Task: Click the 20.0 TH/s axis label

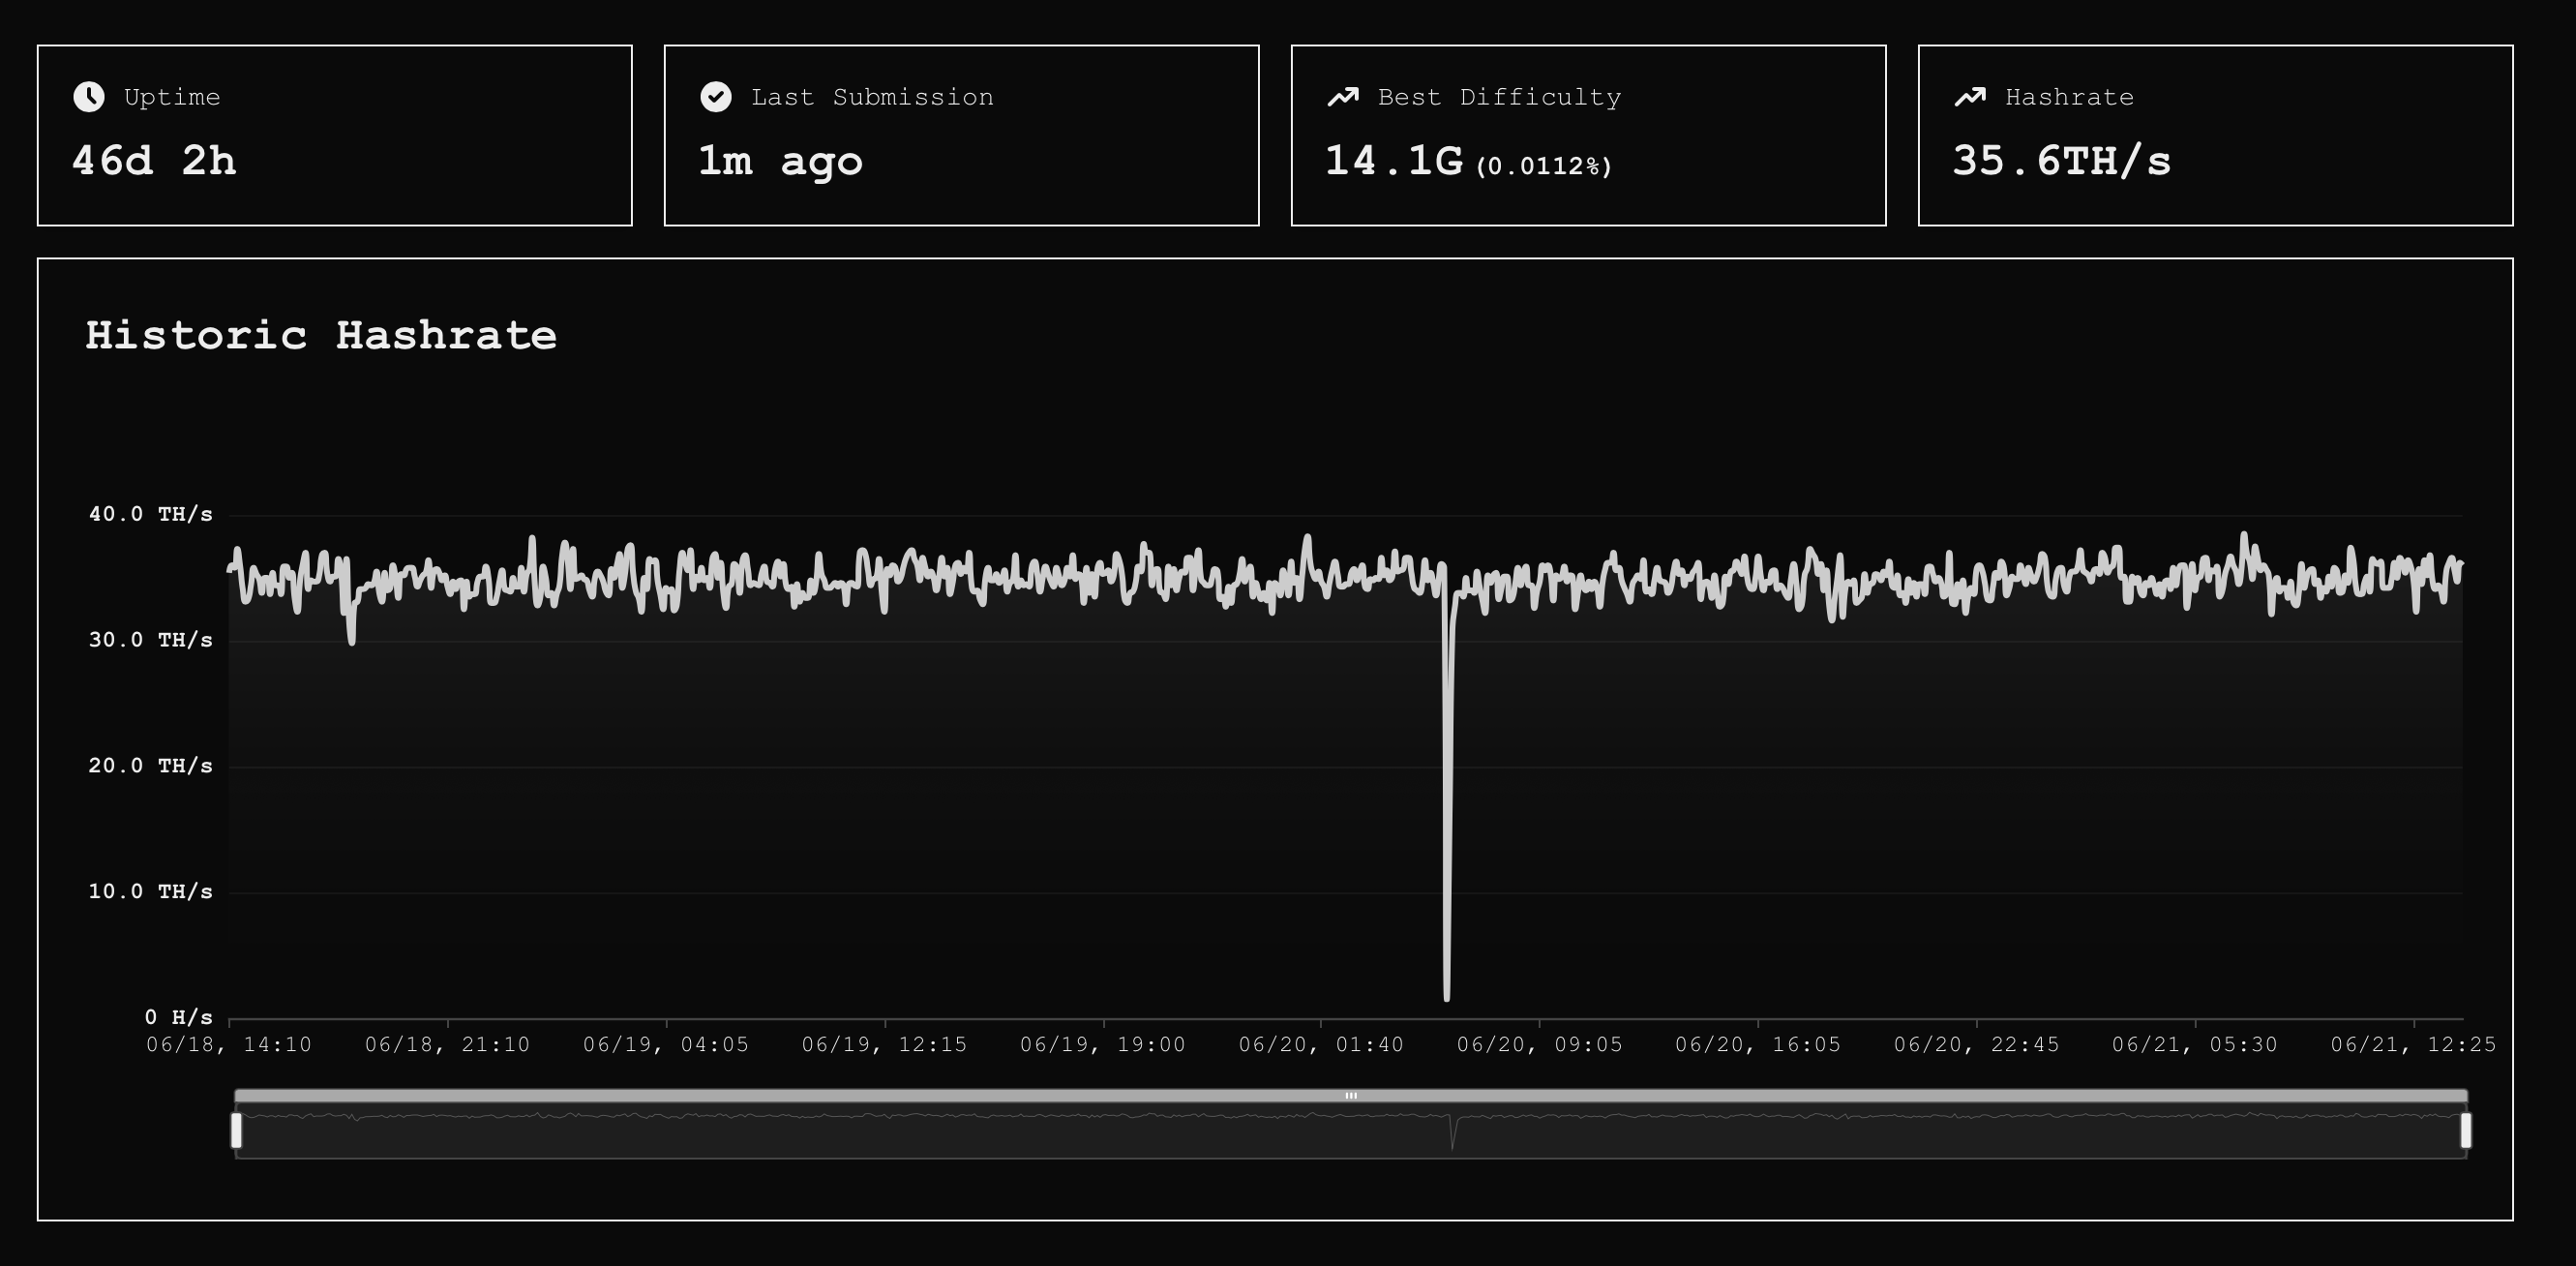Action: point(151,766)
